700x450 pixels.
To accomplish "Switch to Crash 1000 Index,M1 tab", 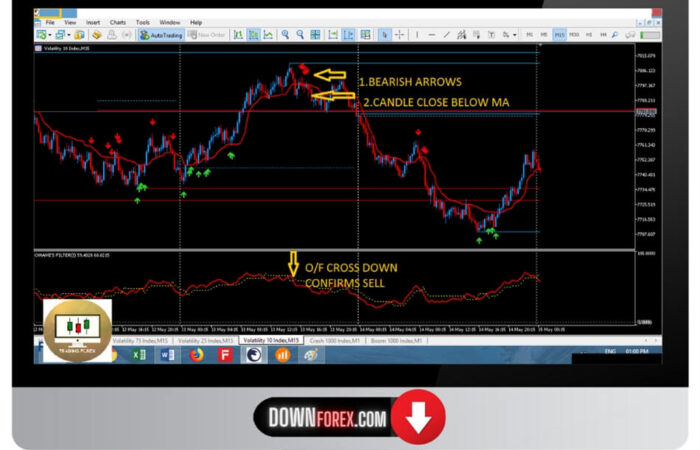I will click(334, 341).
